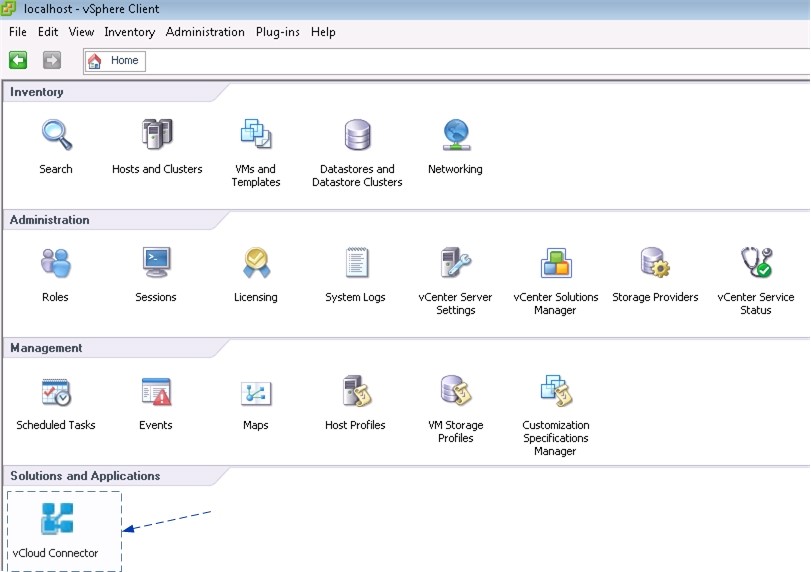
Task: Open the File menu
Action: (x=18, y=32)
